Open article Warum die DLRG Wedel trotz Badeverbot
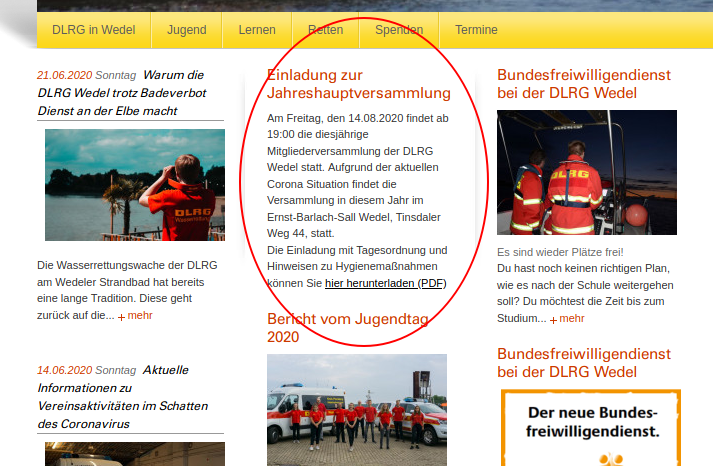 122,93
